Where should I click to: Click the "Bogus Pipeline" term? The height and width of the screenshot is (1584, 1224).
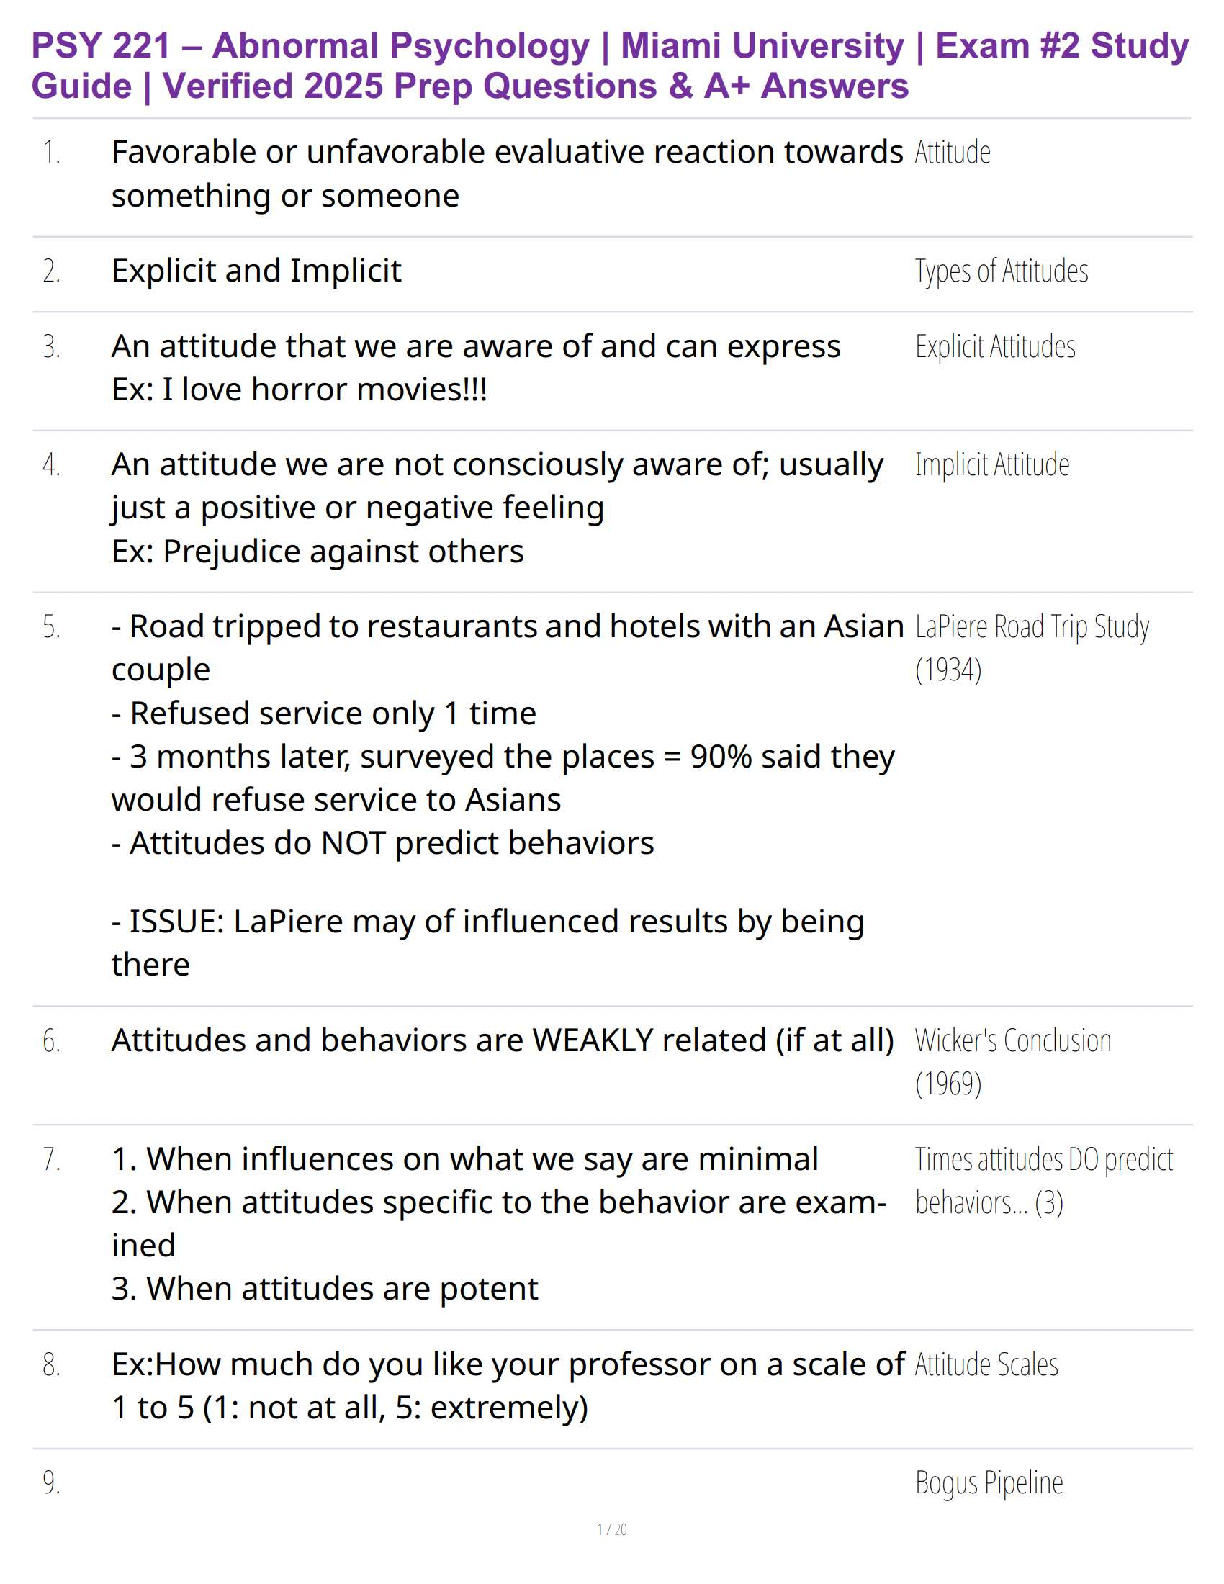989,1483
